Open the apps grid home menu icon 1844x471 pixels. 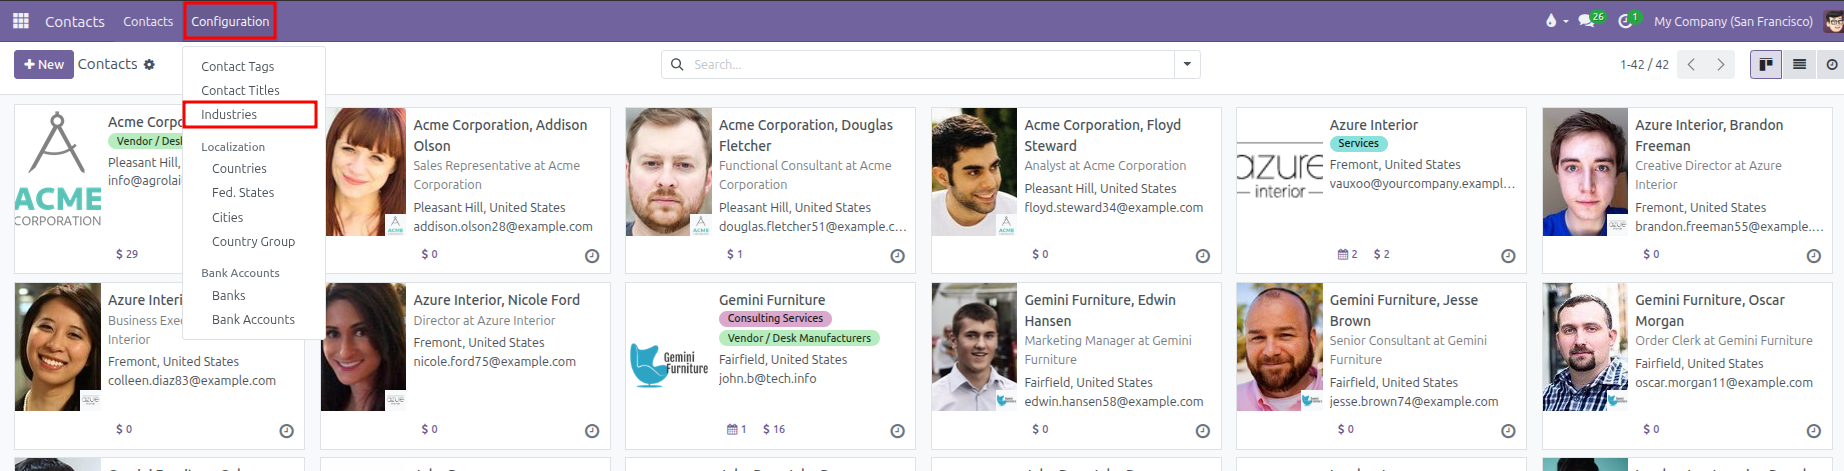[21, 21]
